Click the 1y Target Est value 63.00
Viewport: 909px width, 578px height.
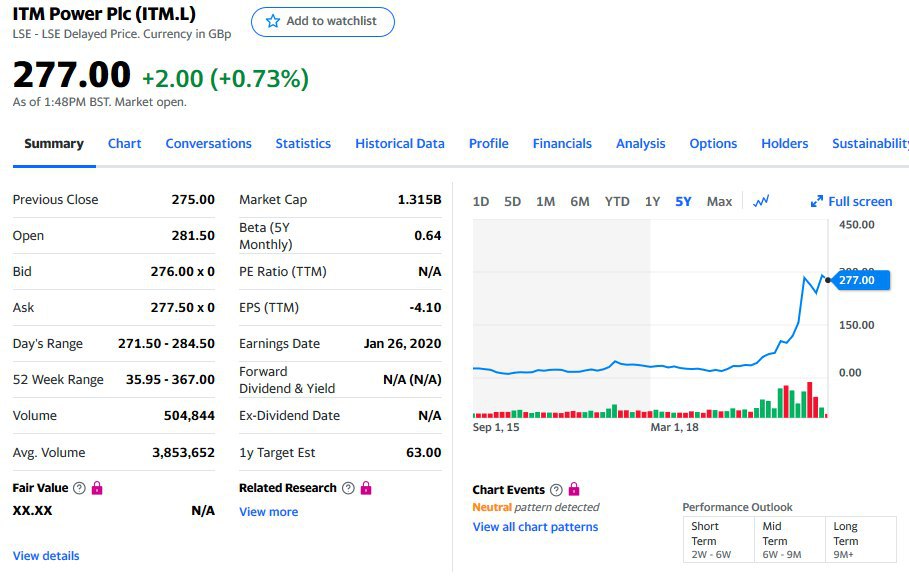coord(424,452)
